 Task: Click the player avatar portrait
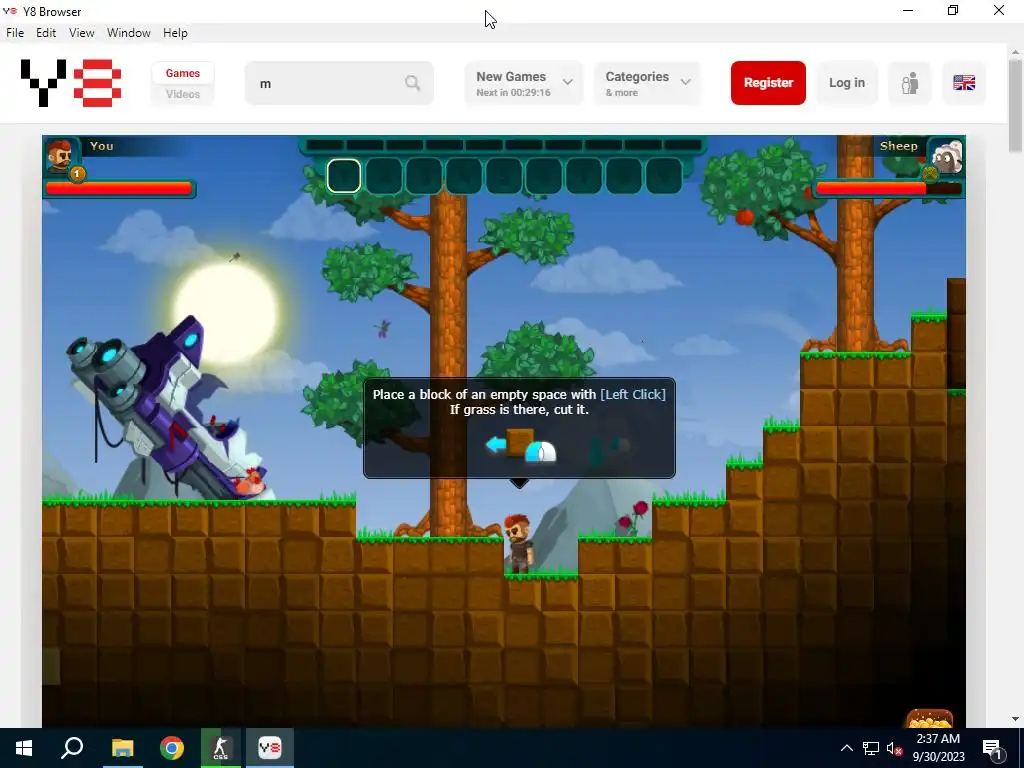pyautogui.click(x=60, y=155)
